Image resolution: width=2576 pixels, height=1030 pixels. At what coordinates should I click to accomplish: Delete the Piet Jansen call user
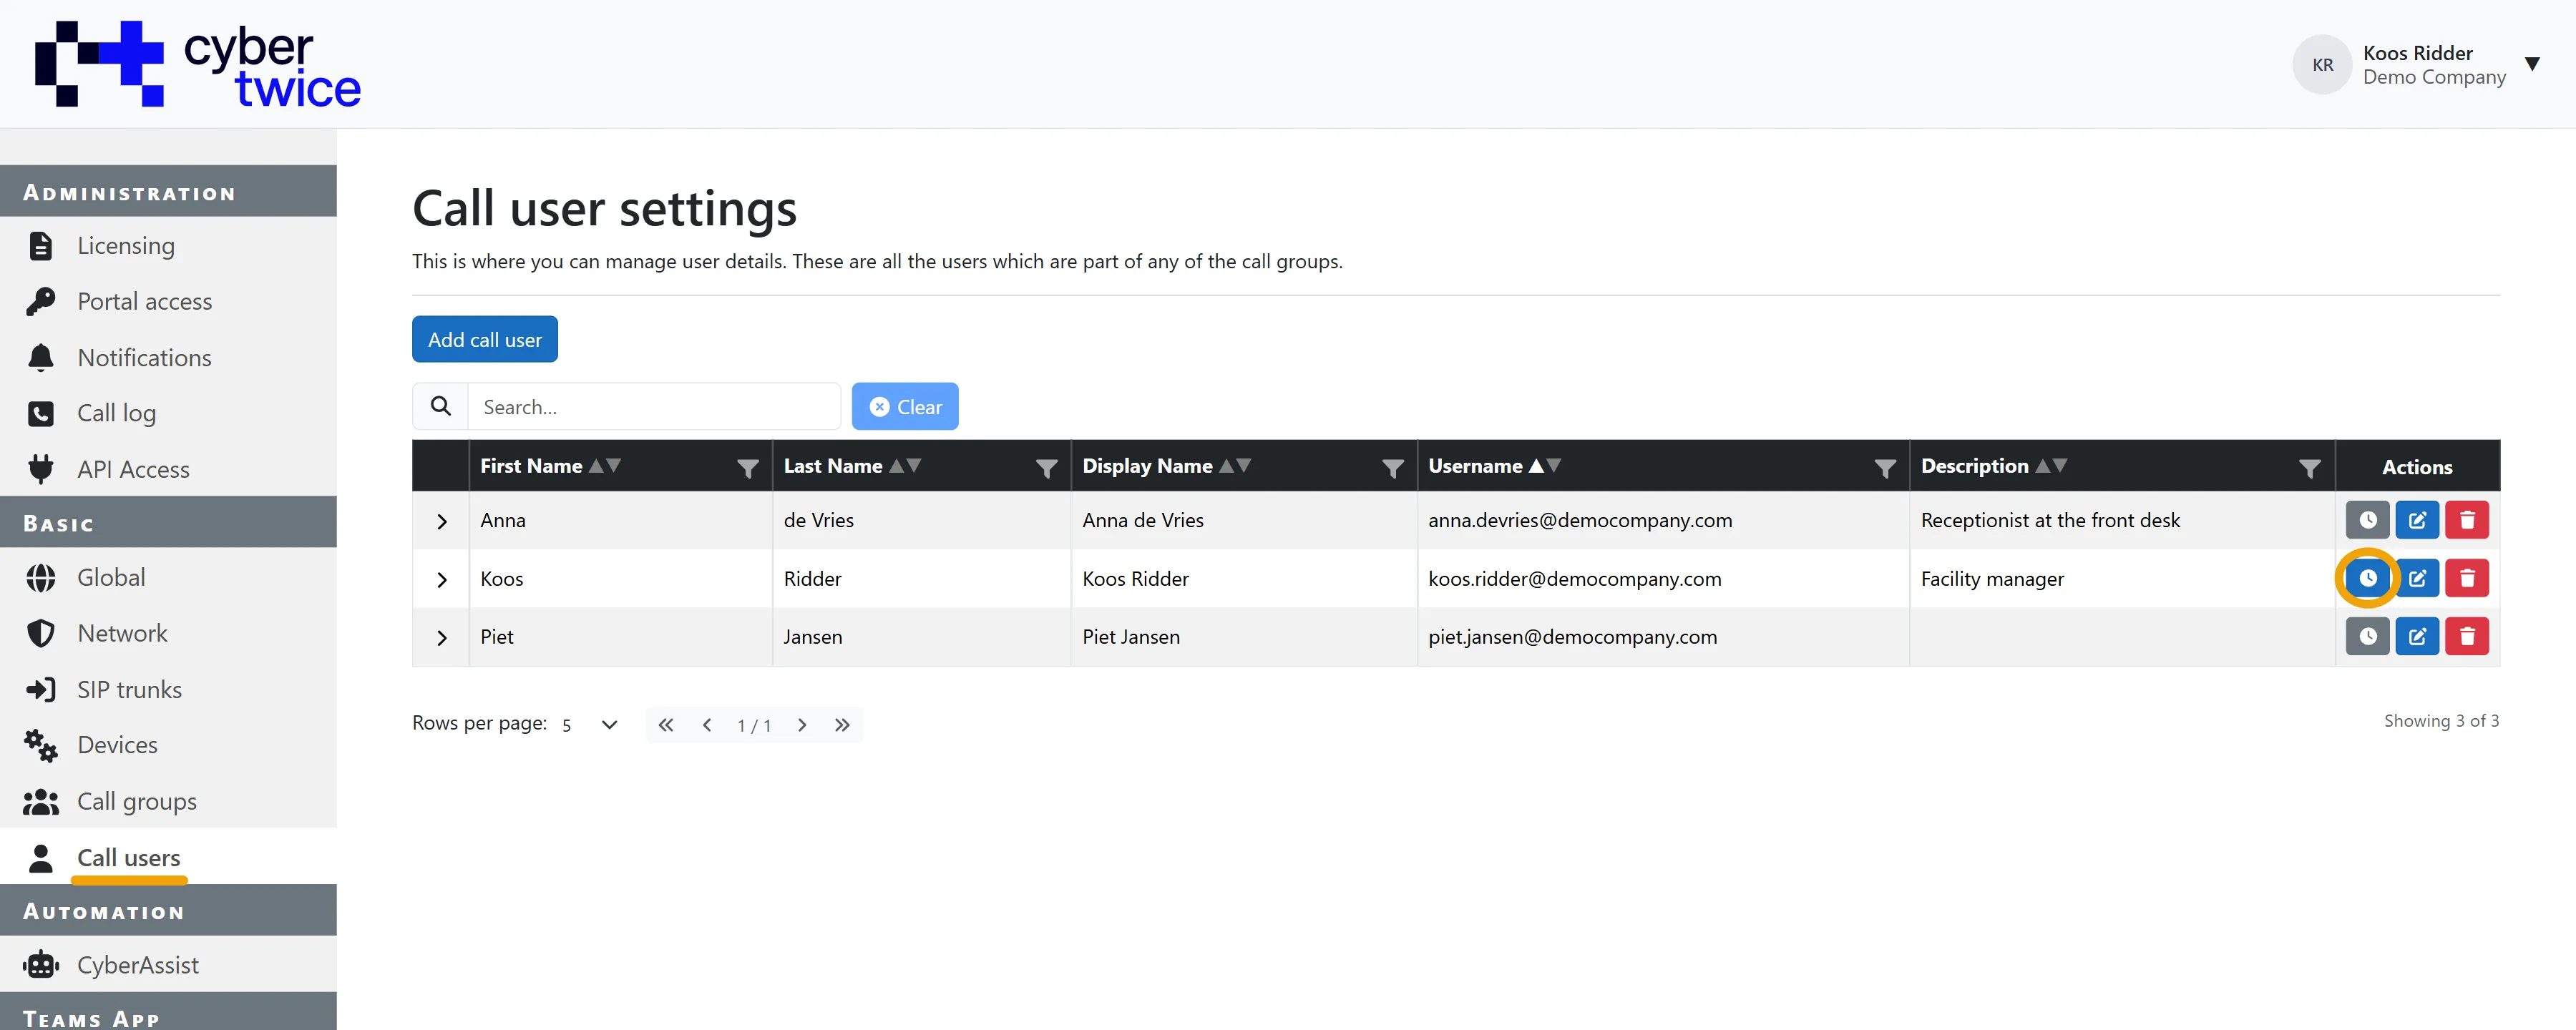2467,636
